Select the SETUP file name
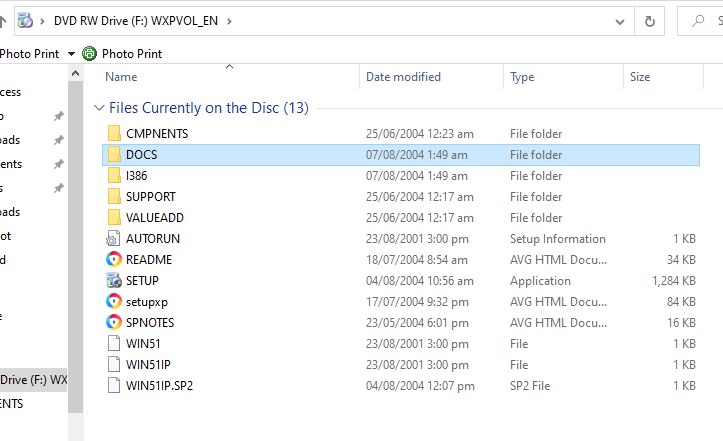Image resolution: width=723 pixels, height=441 pixels. tap(142, 280)
